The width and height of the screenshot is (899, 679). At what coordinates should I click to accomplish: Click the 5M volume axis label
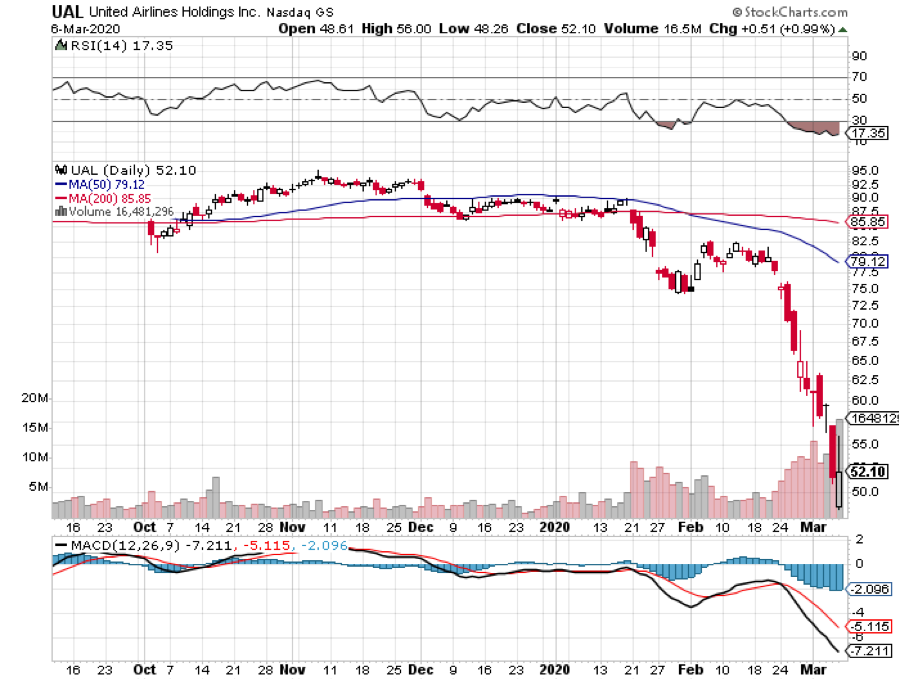(x=38, y=487)
